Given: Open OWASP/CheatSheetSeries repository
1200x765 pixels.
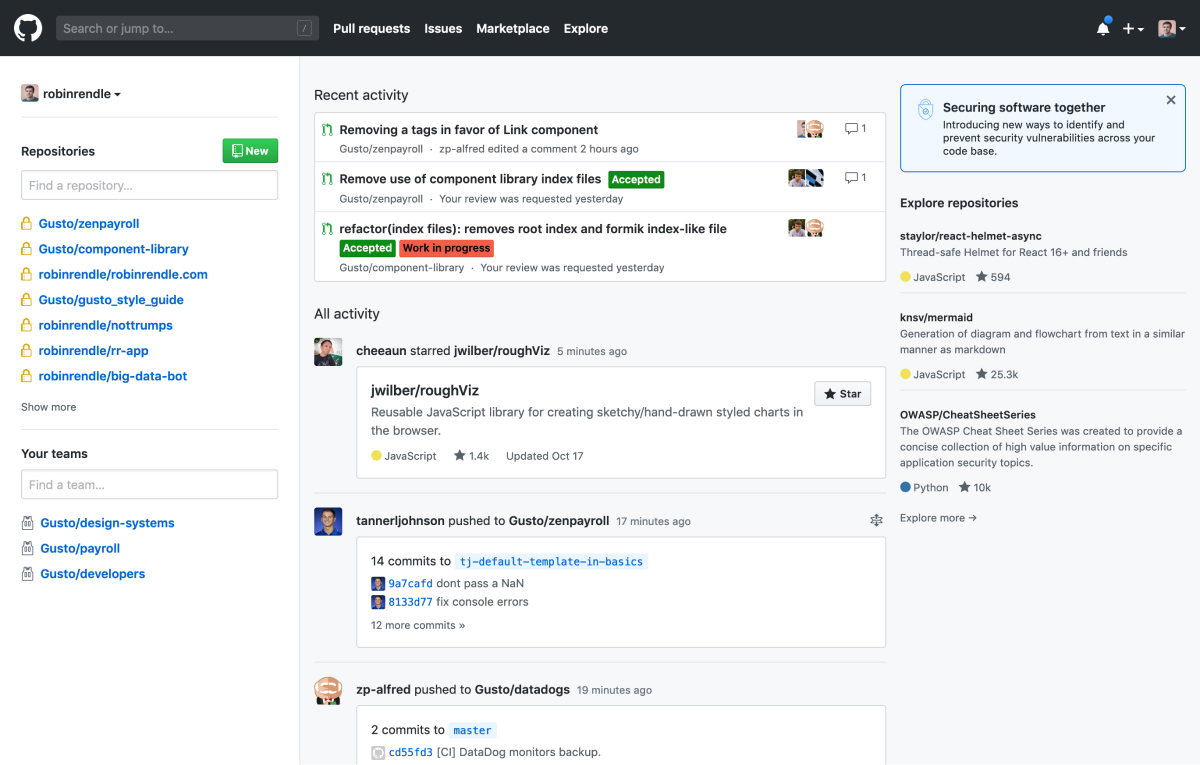Looking at the screenshot, I should point(968,414).
